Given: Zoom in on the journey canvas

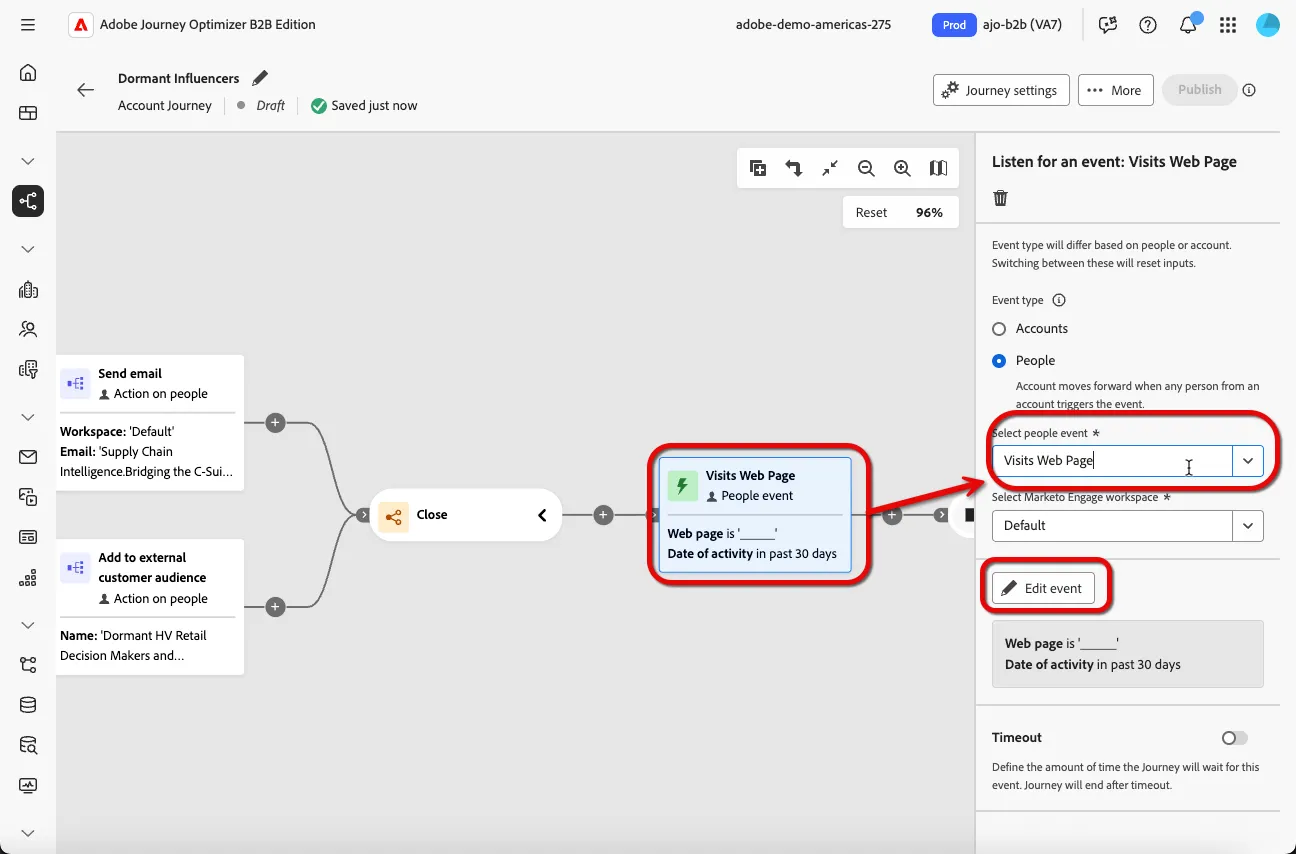Looking at the screenshot, I should pos(902,169).
